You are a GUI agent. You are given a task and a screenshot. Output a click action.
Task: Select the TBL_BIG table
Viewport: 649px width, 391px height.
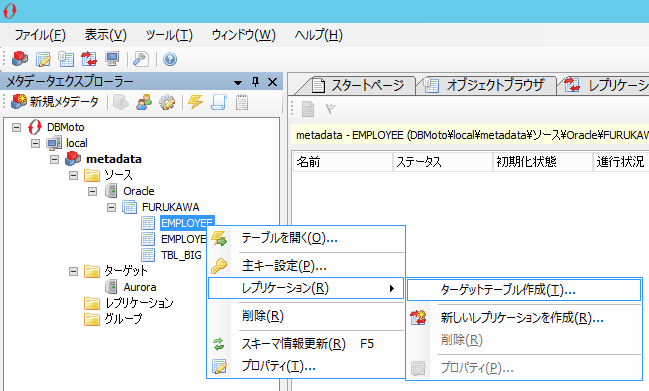pos(181,255)
